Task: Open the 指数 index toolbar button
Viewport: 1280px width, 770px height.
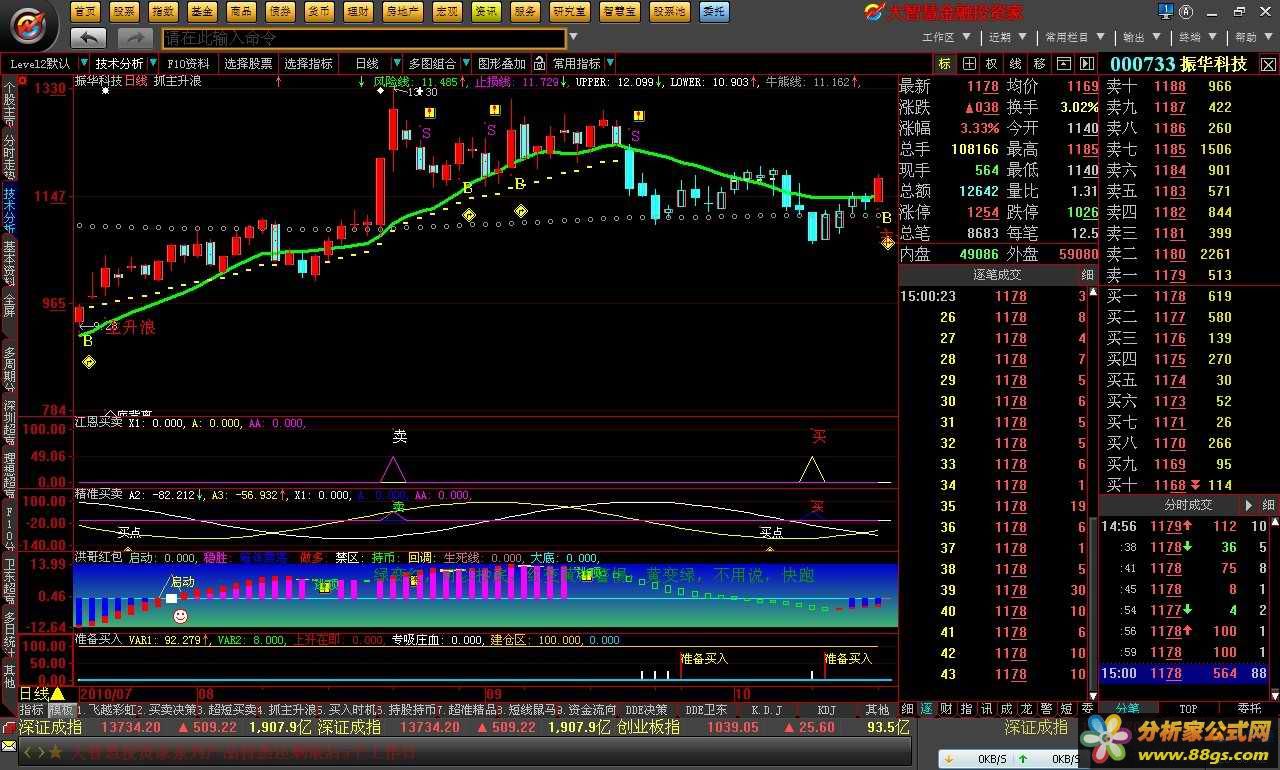Action: click(162, 11)
